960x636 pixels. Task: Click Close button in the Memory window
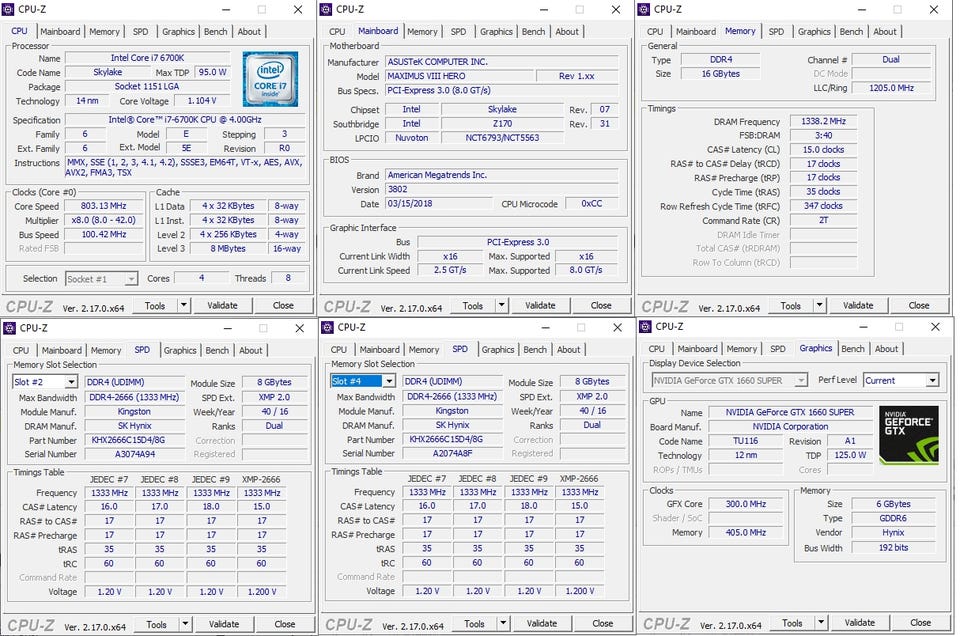pyautogui.click(x=919, y=305)
